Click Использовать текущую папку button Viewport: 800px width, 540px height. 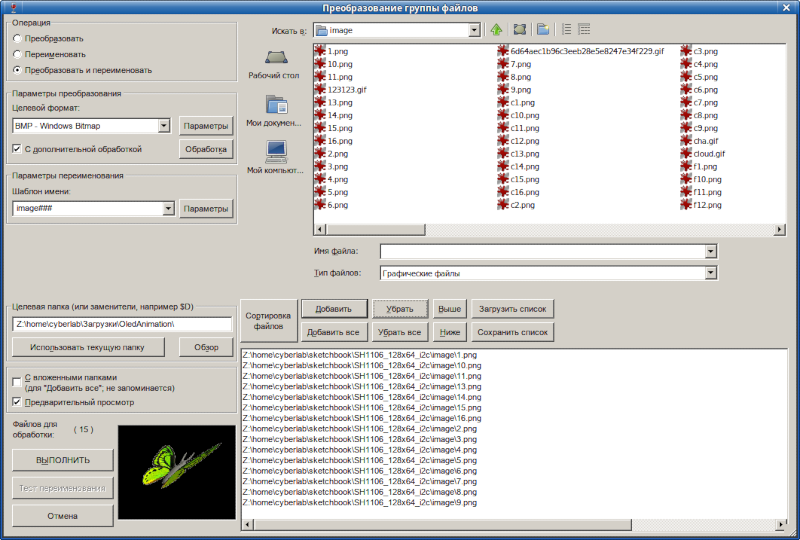[88, 347]
